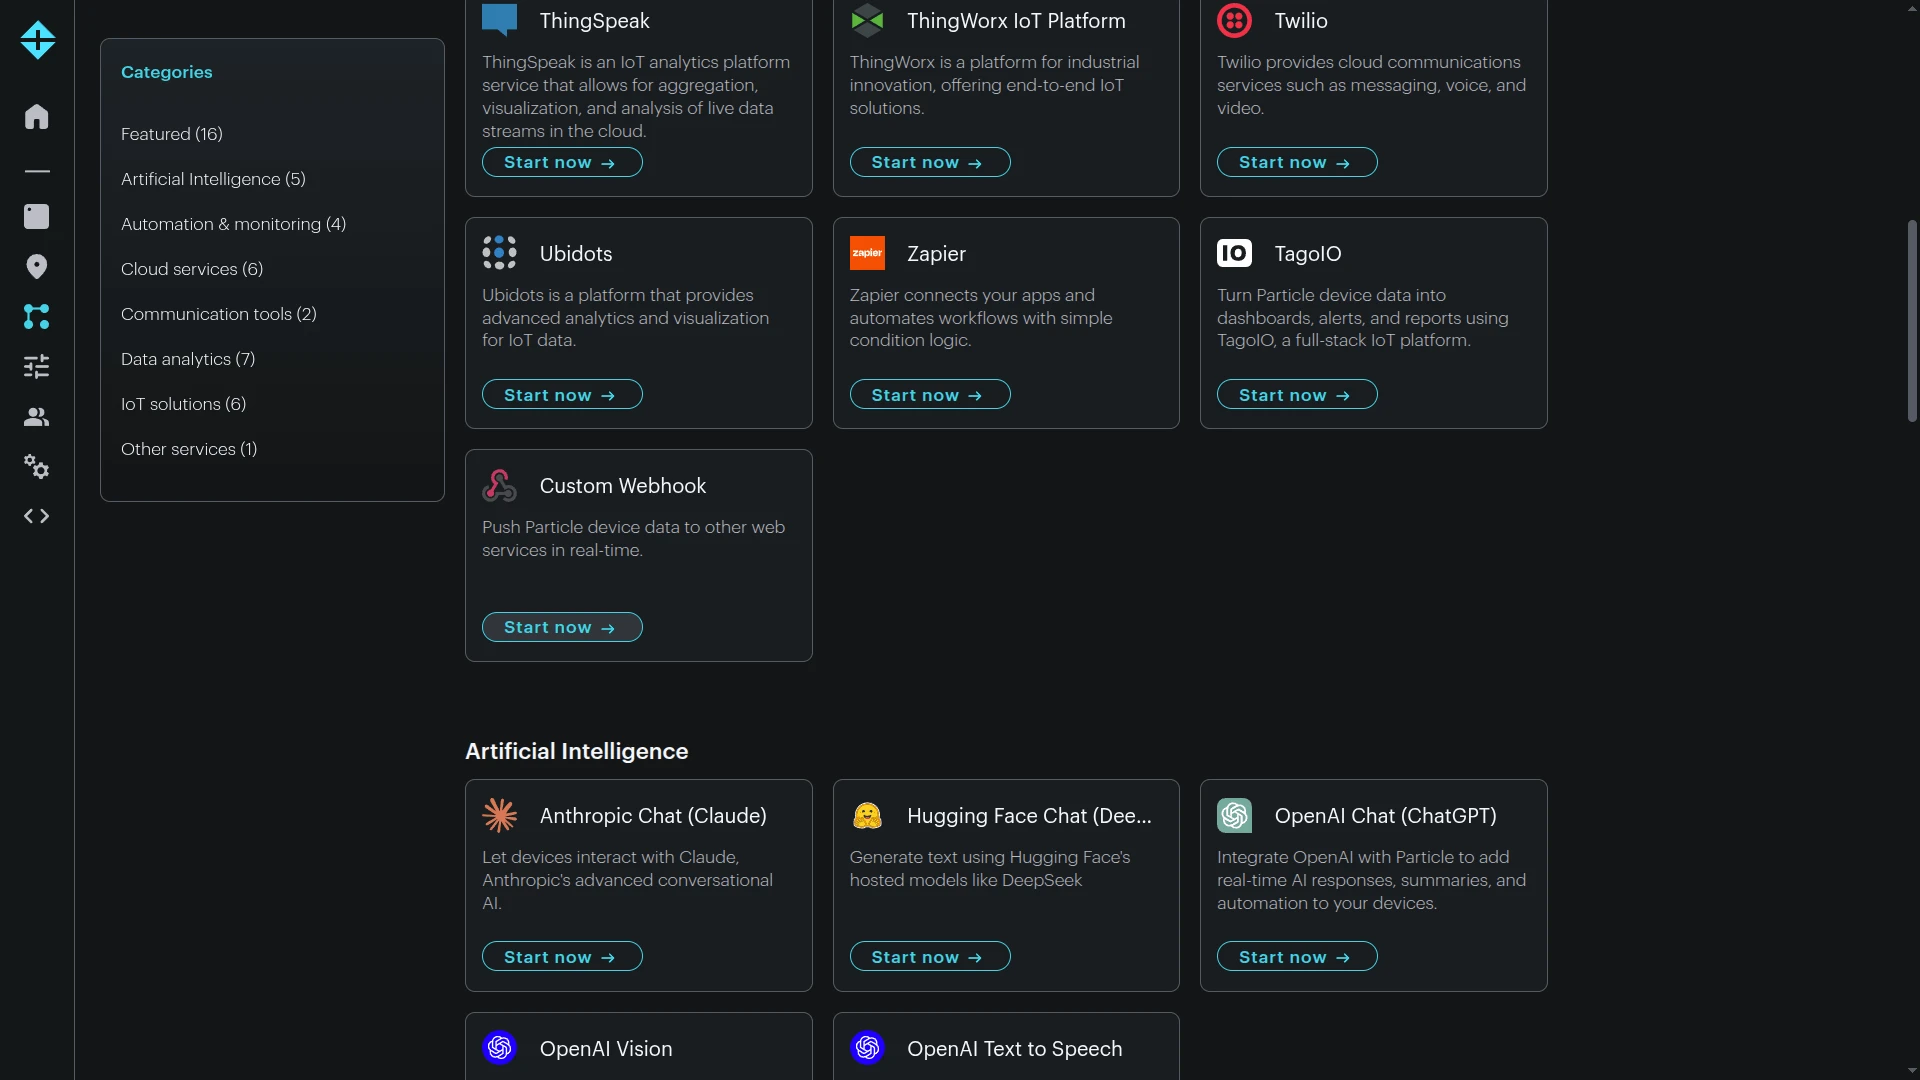Screen dimensions: 1920x1080
Task: Open the OpenAI Text to Speech title
Action: 1014,1049
